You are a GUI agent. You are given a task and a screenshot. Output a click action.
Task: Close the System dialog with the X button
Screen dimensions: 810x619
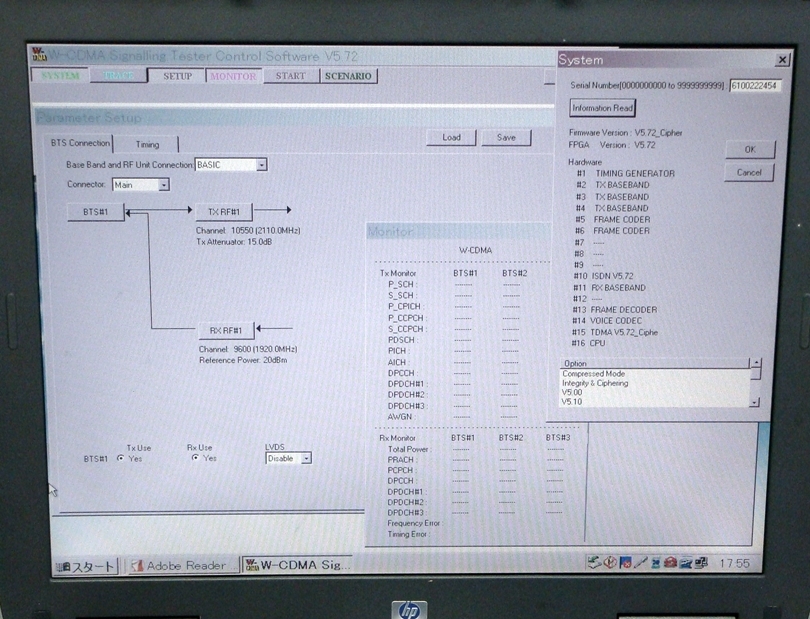click(782, 60)
